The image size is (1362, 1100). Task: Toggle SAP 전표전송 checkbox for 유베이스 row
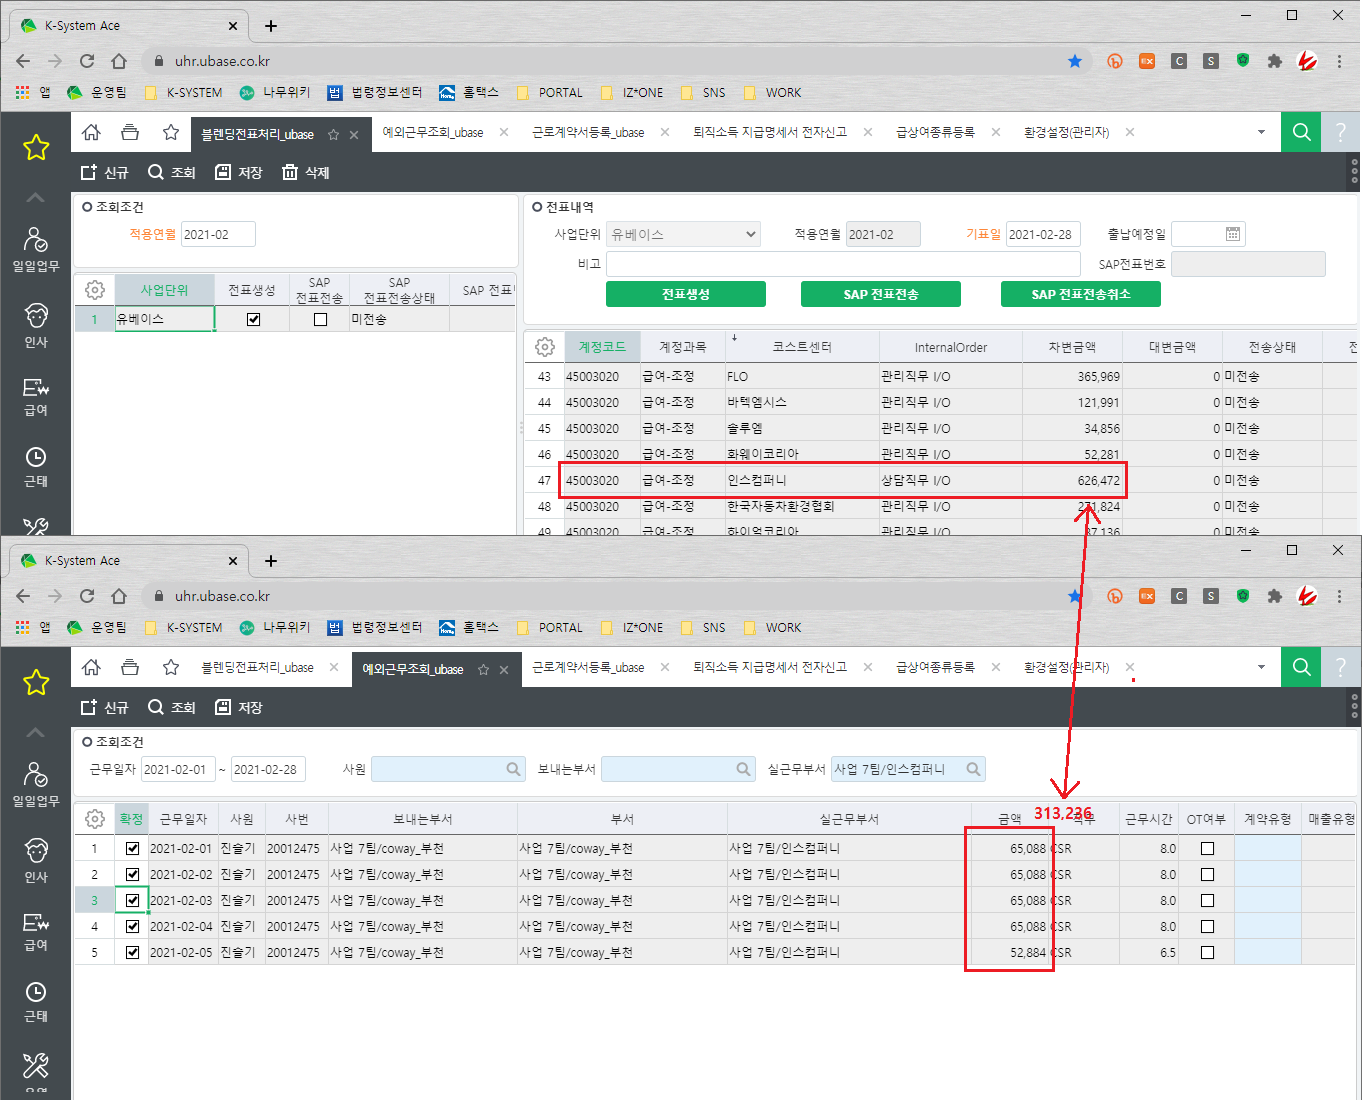(x=320, y=319)
